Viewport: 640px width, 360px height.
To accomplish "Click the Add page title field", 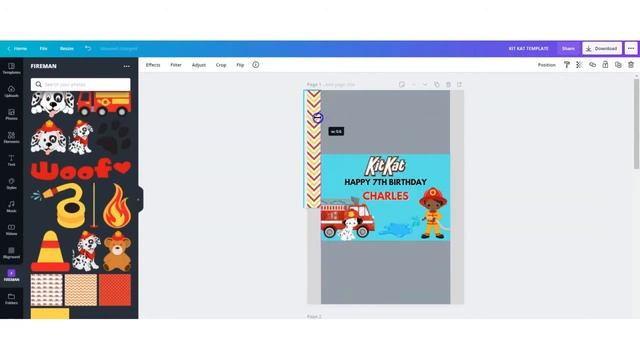I will point(340,84).
